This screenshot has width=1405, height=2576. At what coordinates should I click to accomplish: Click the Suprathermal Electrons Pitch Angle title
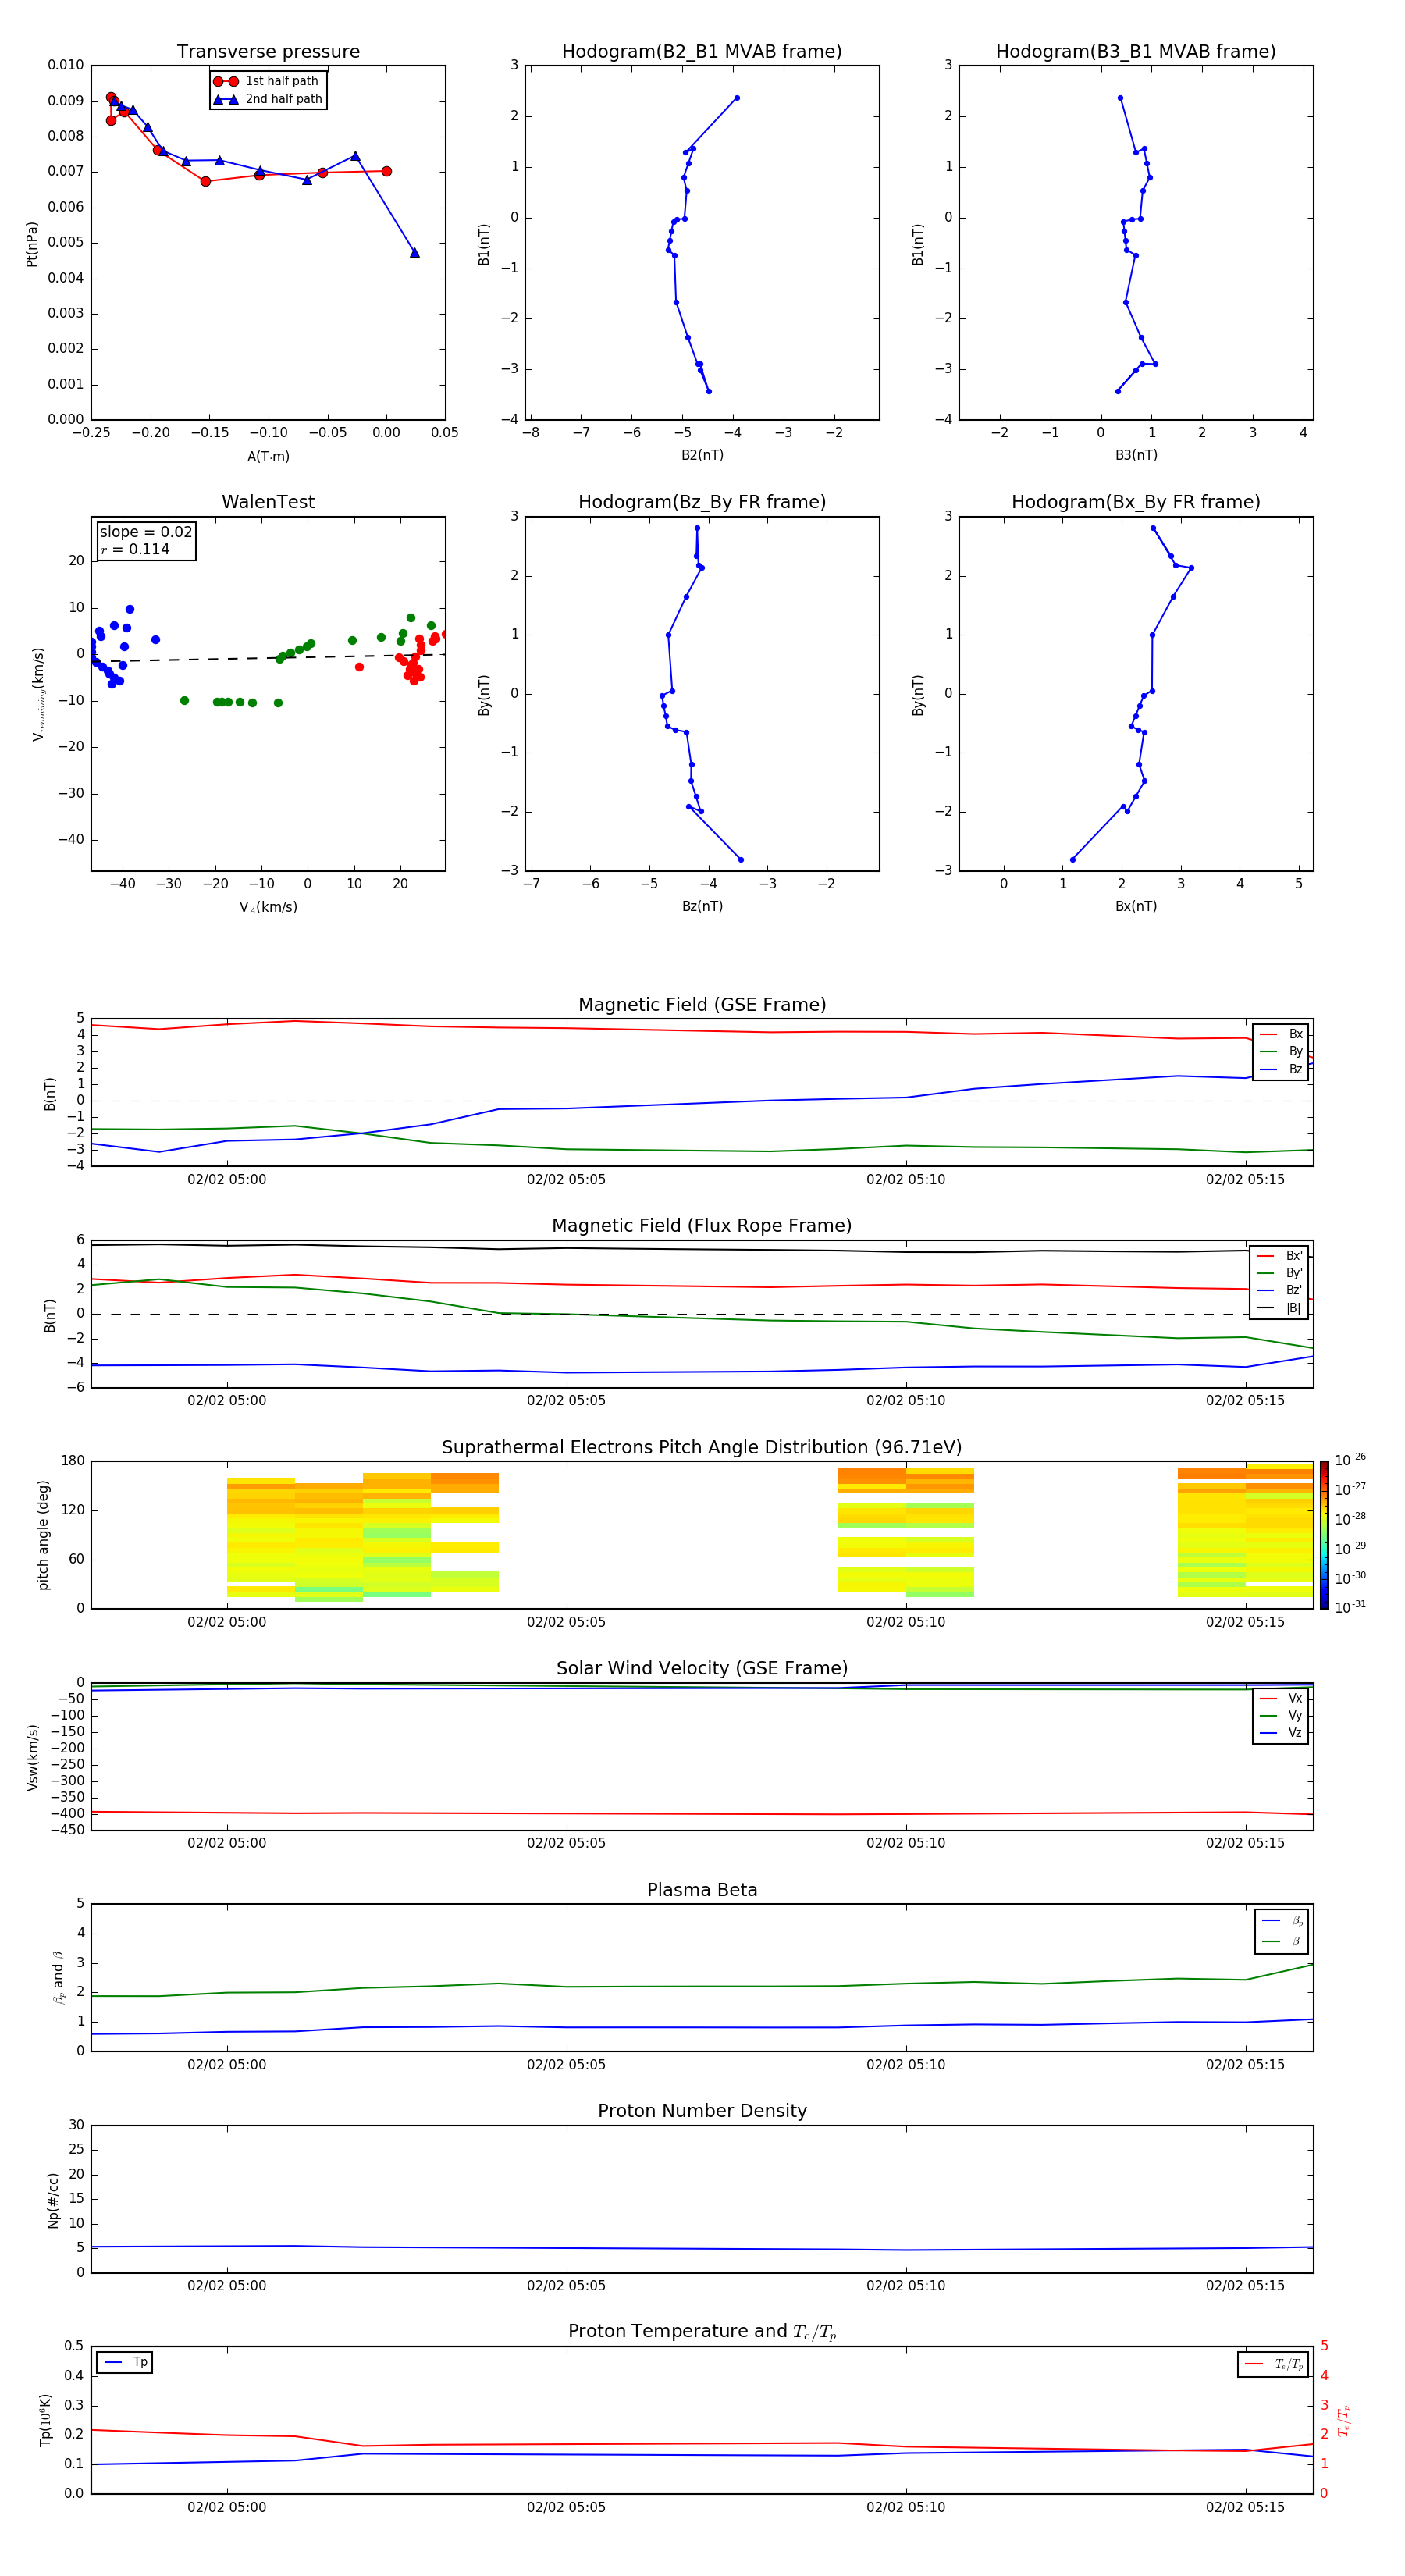[x=702, y=1448]
